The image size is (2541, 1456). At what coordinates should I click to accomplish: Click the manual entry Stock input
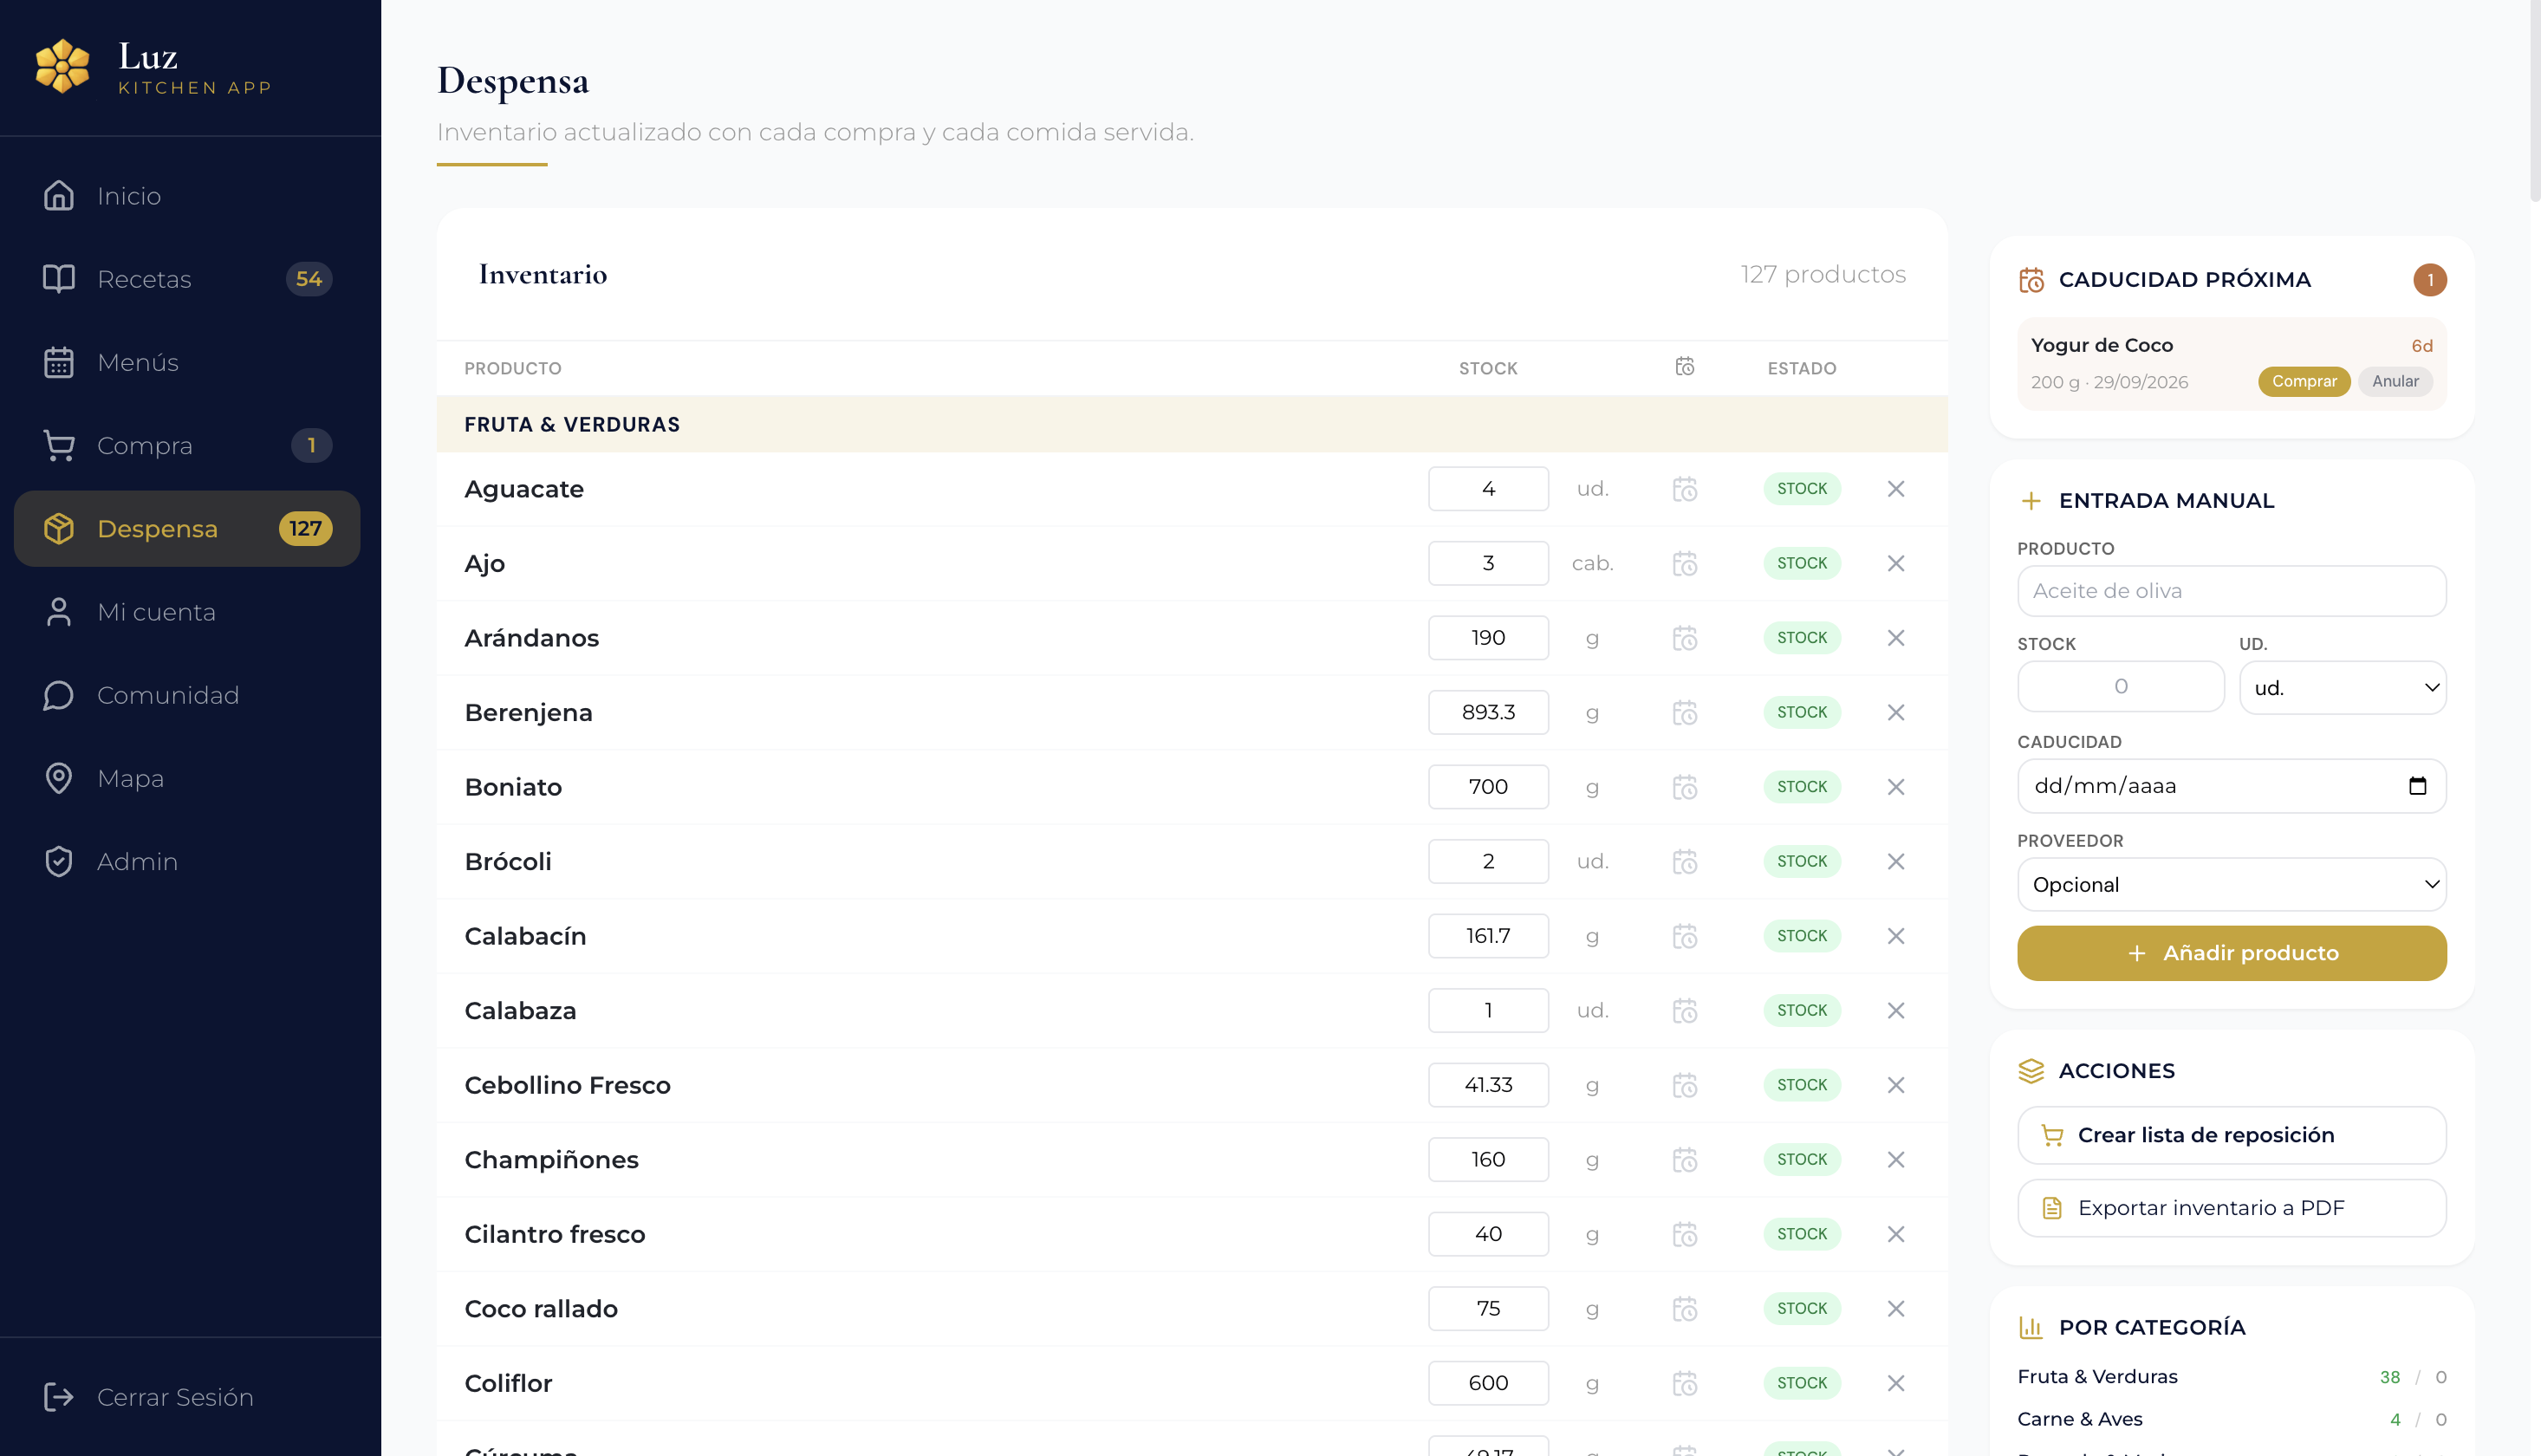[2120, 687]
